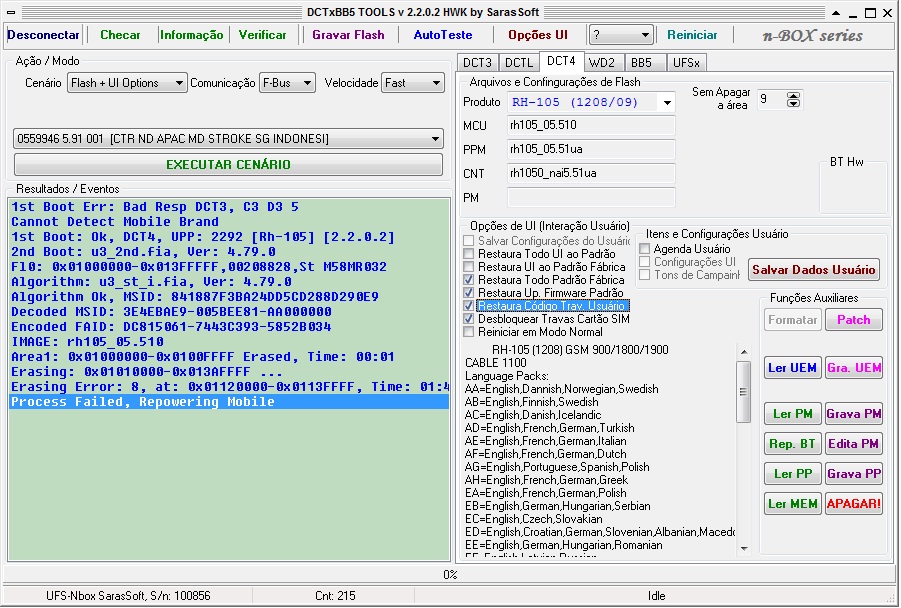Click Reiniciar in the toolbar
Image resolution: width=901 pixels, height=608 pixels.
tap(692, 35)
